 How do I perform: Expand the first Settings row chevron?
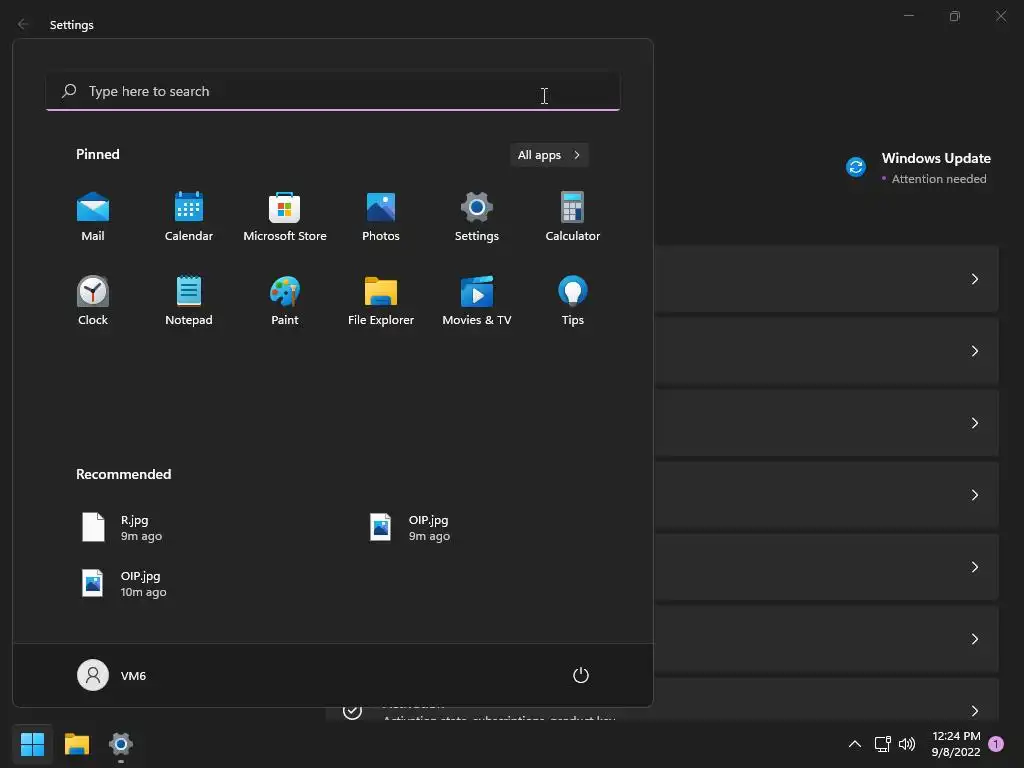[x=974, y=279]
